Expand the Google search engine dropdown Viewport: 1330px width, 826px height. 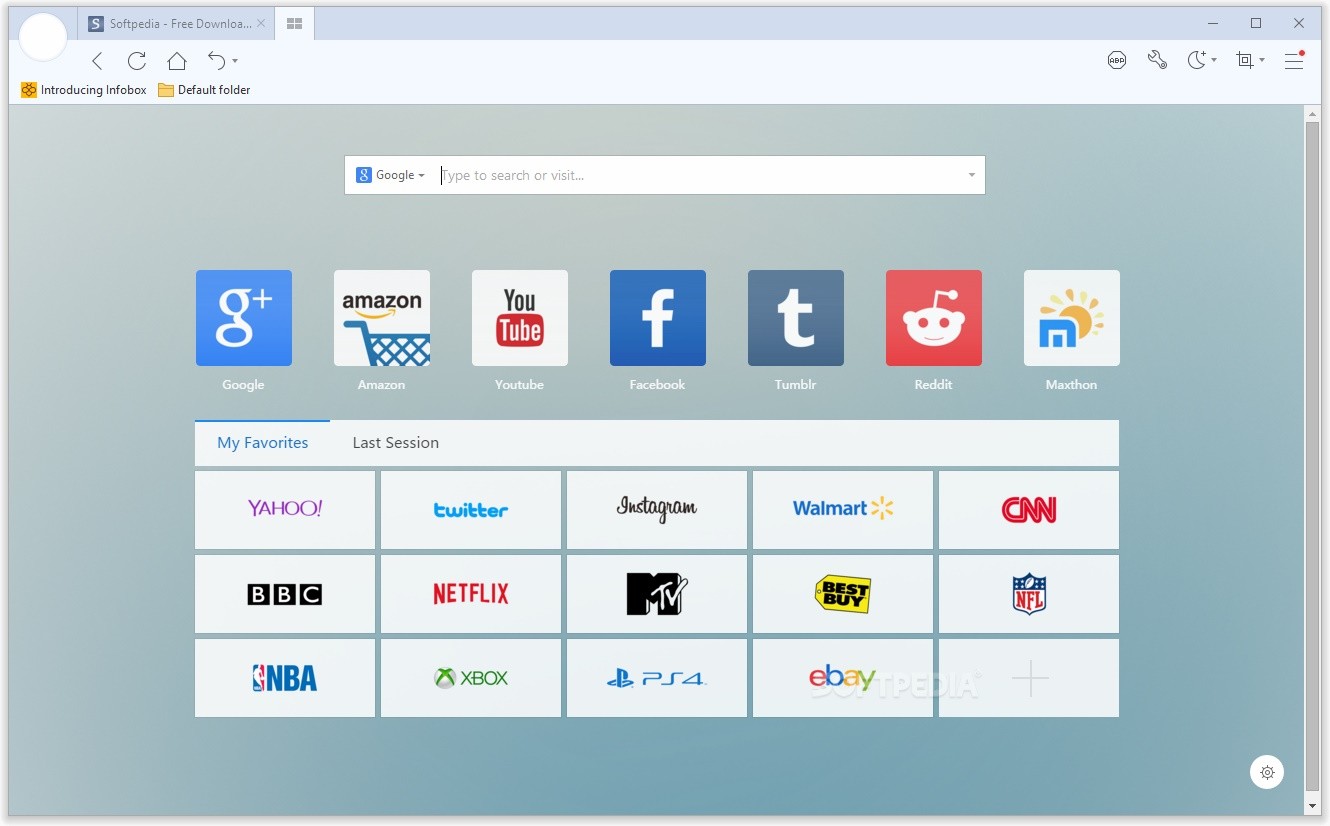click(x=391, y=175)
